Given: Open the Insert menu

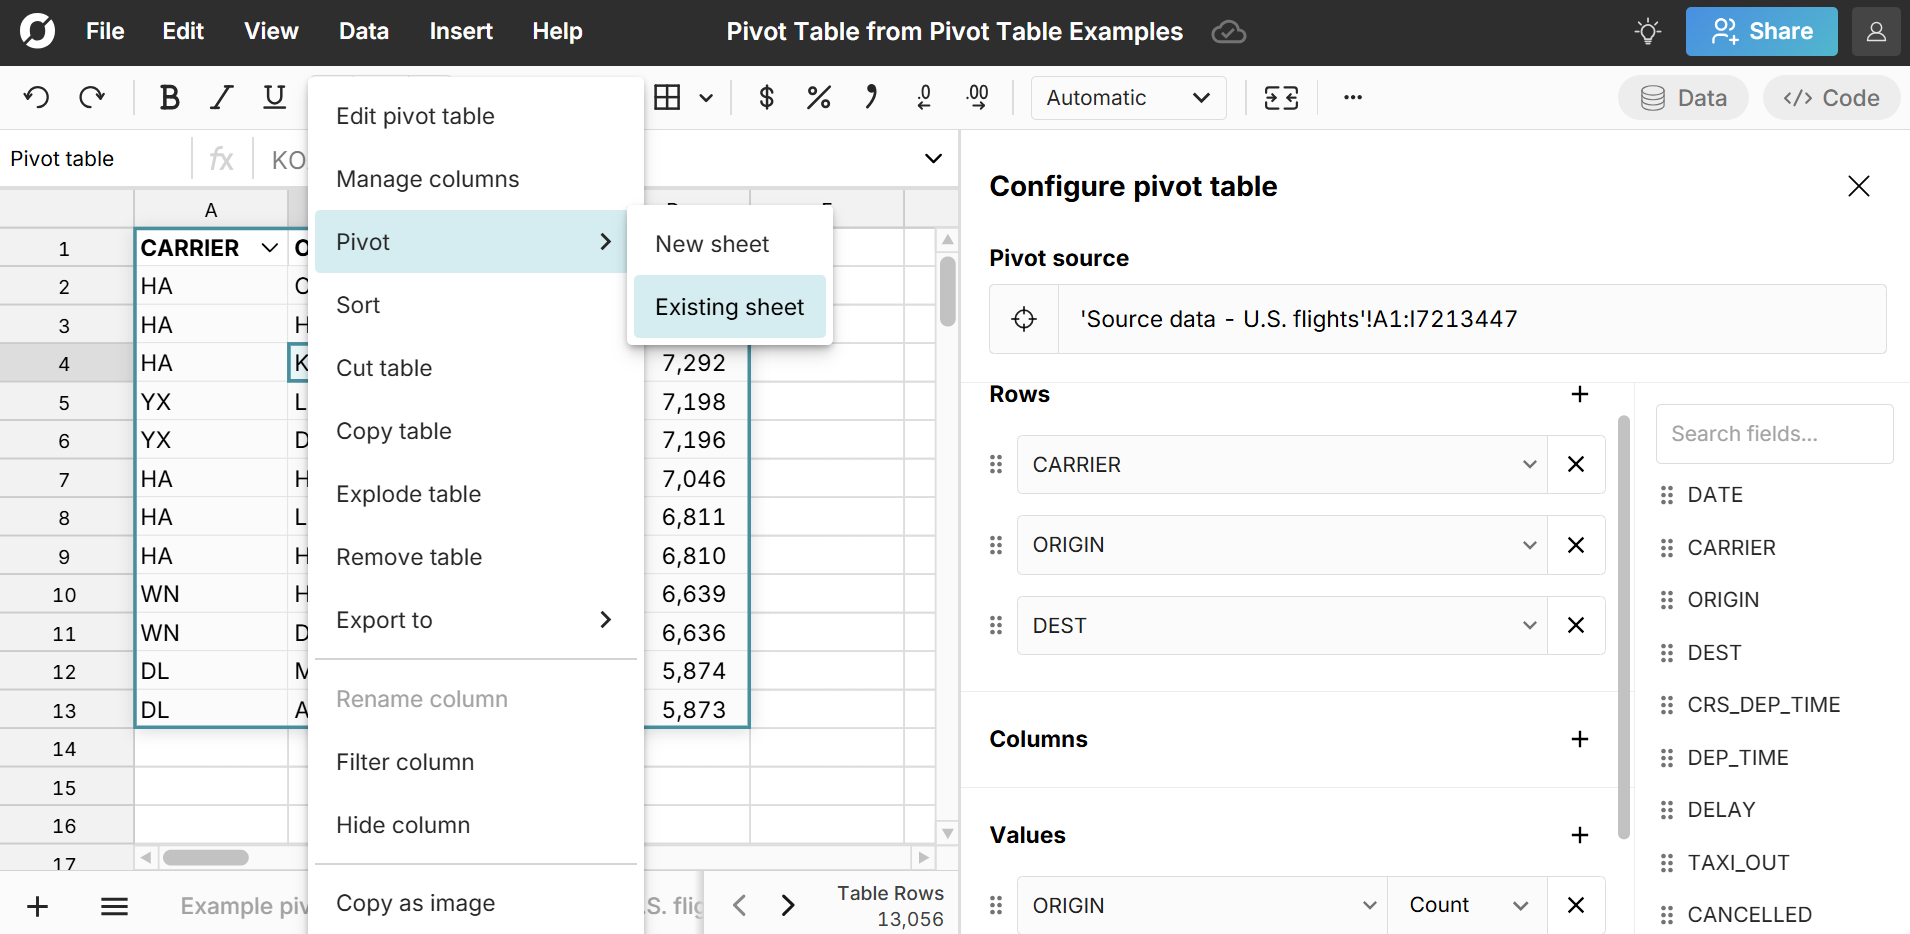Looking at the screenshot, I should [460, 31].
